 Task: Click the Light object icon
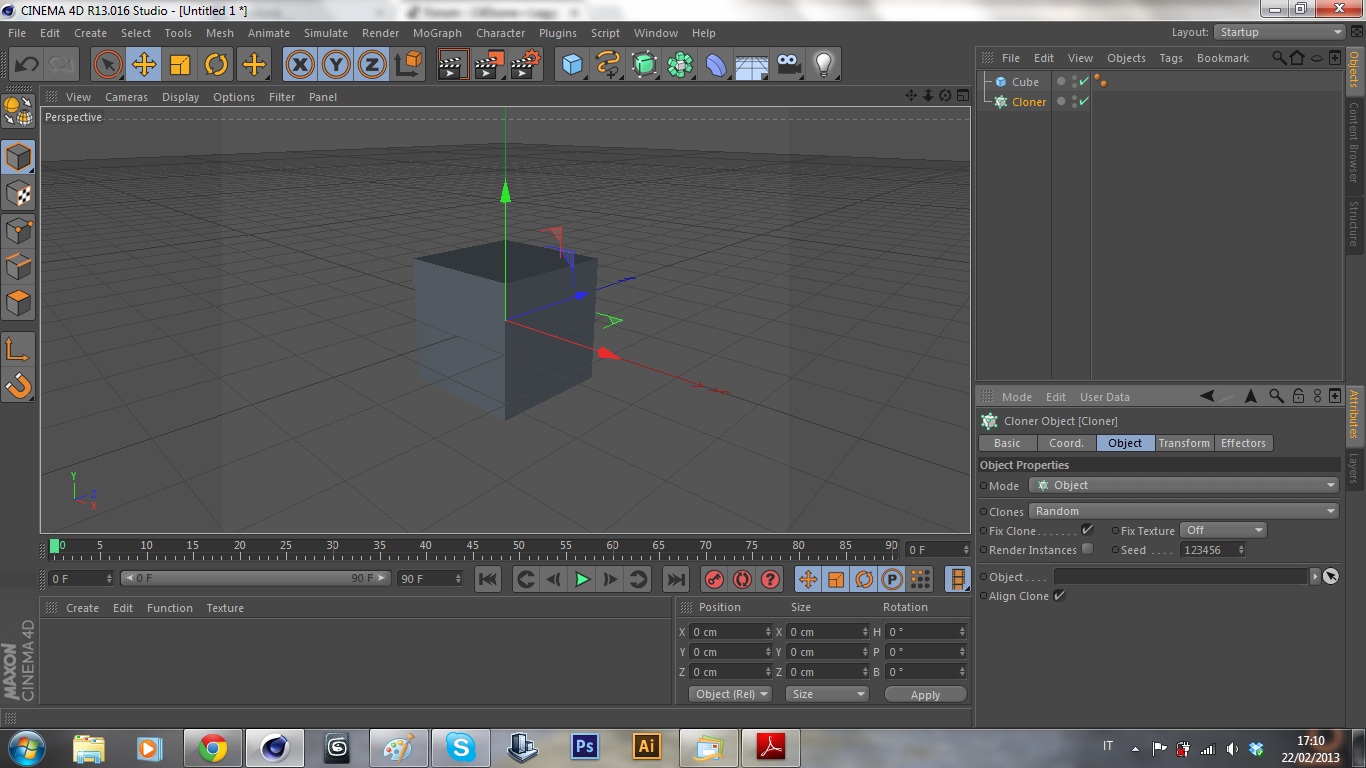823,65
